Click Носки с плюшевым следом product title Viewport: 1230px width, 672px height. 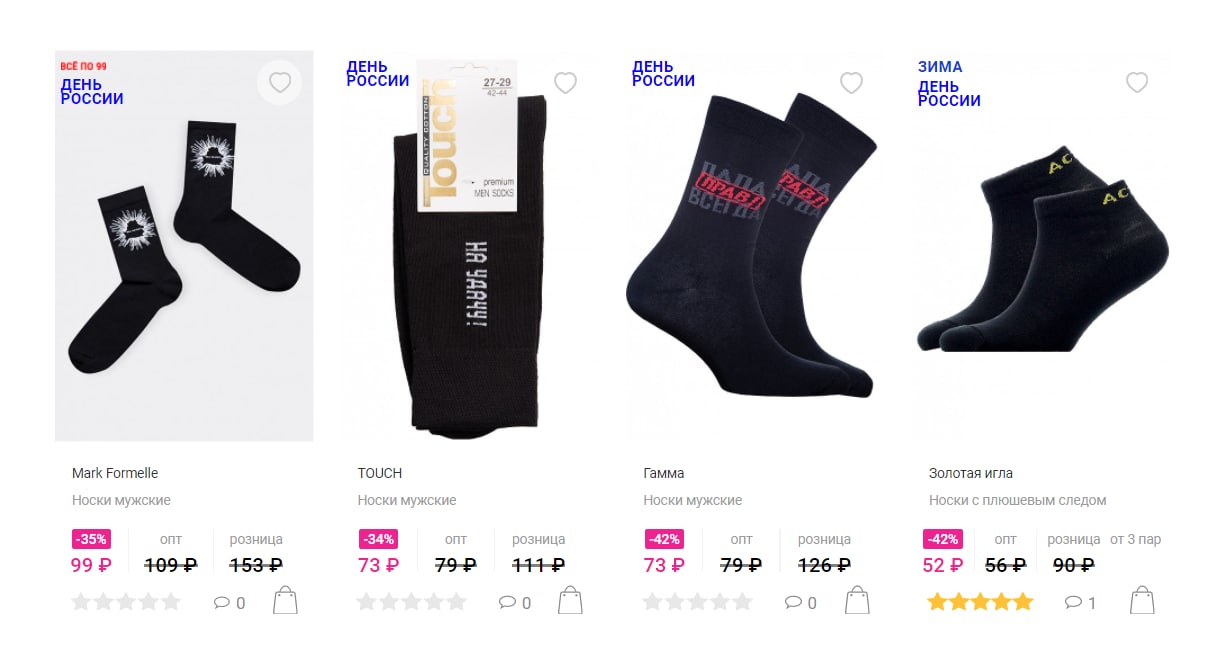[x=1018, y=500]
